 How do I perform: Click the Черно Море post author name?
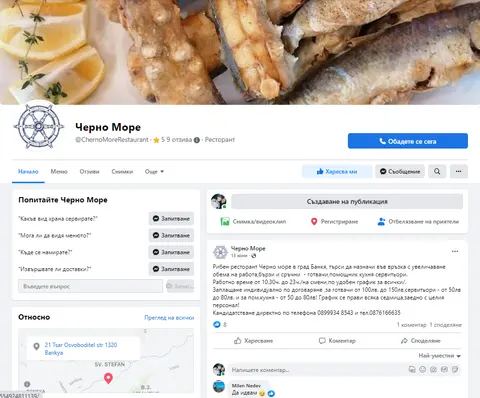click(248, 248)
